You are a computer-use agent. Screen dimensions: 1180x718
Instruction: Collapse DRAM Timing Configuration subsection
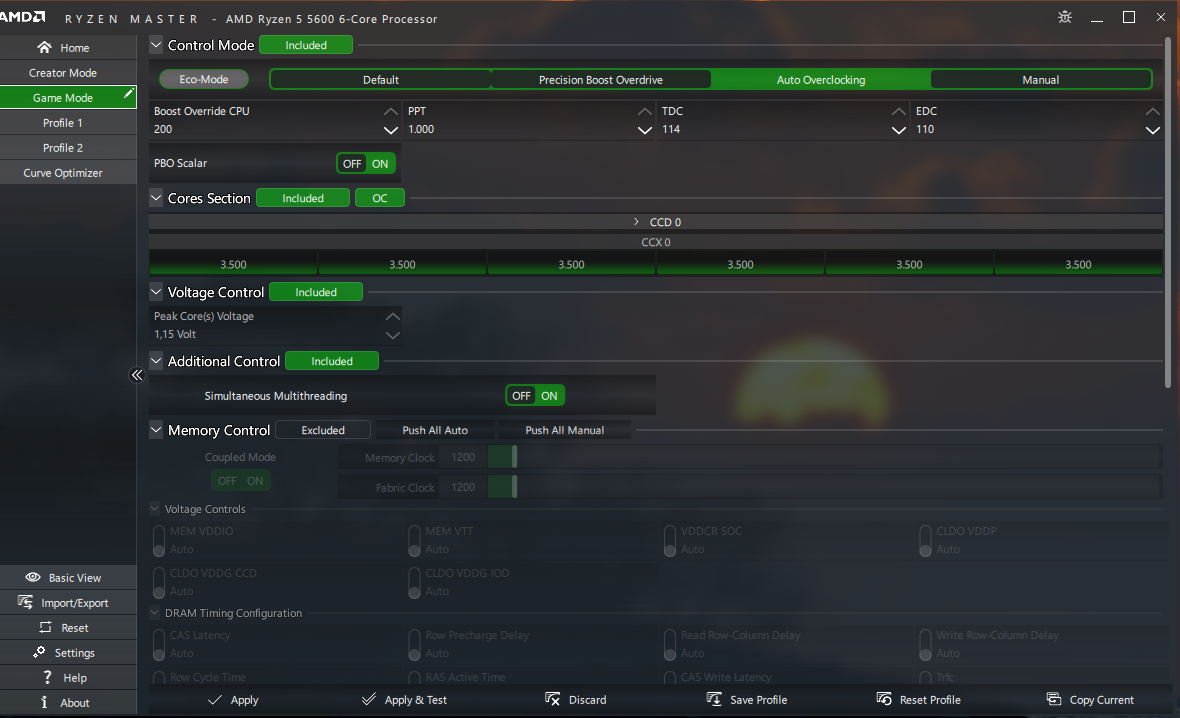click(x=155, y=613)
